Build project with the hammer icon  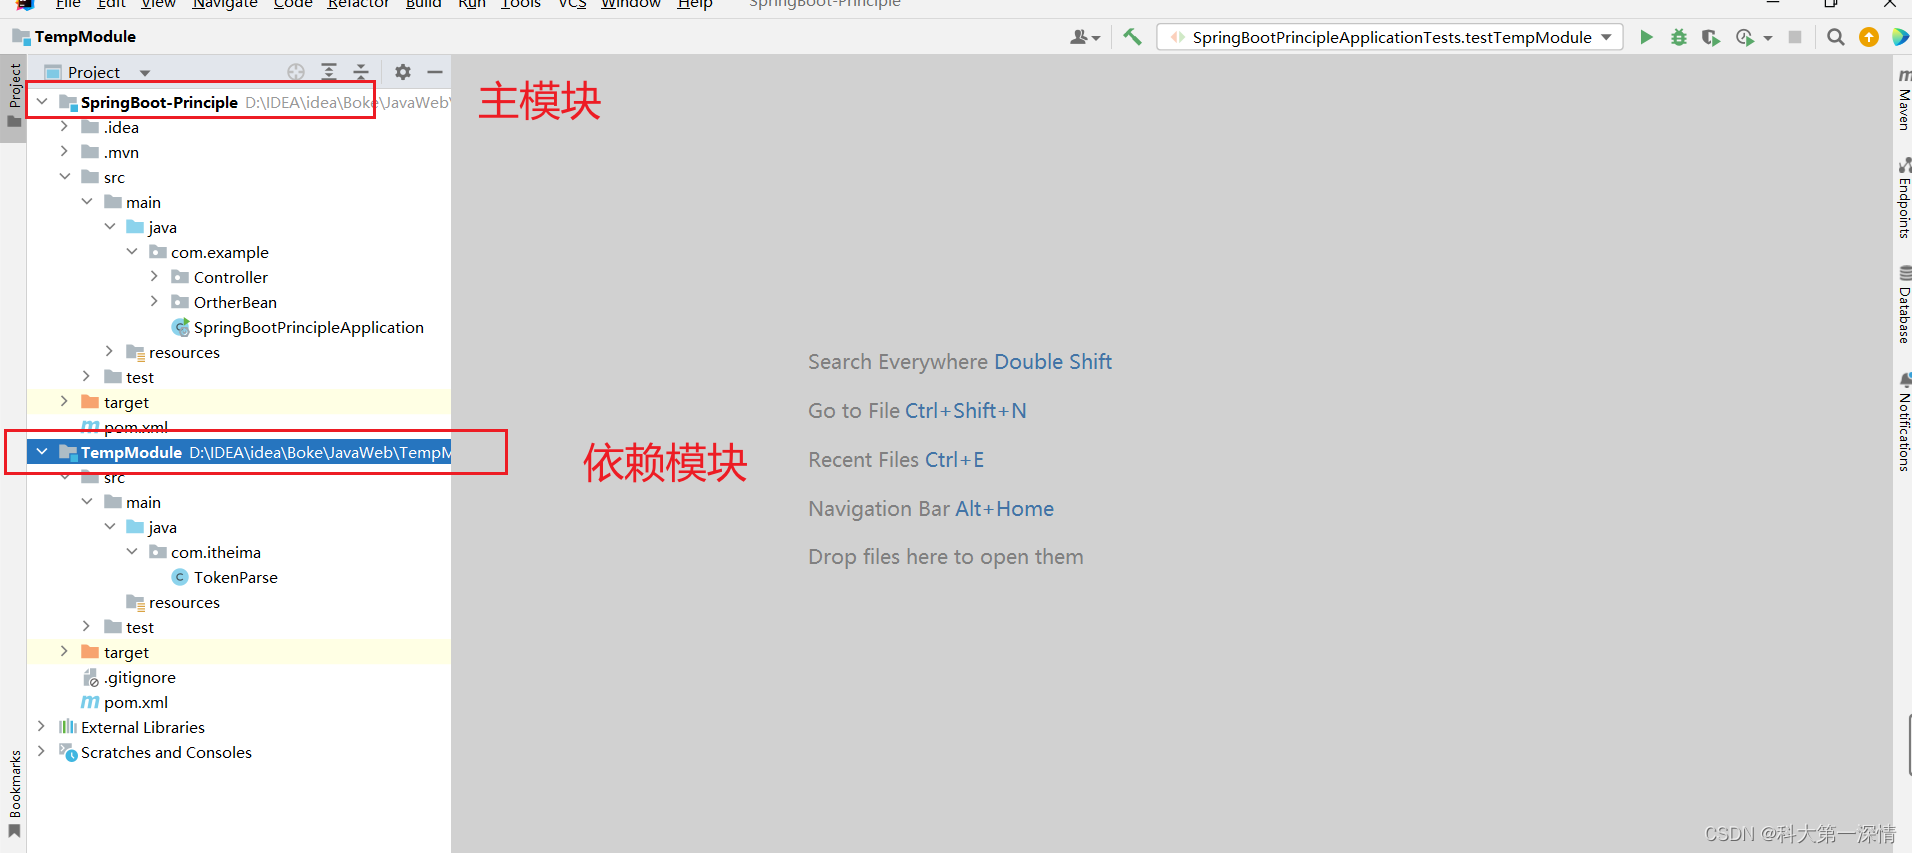(1132, 37)
